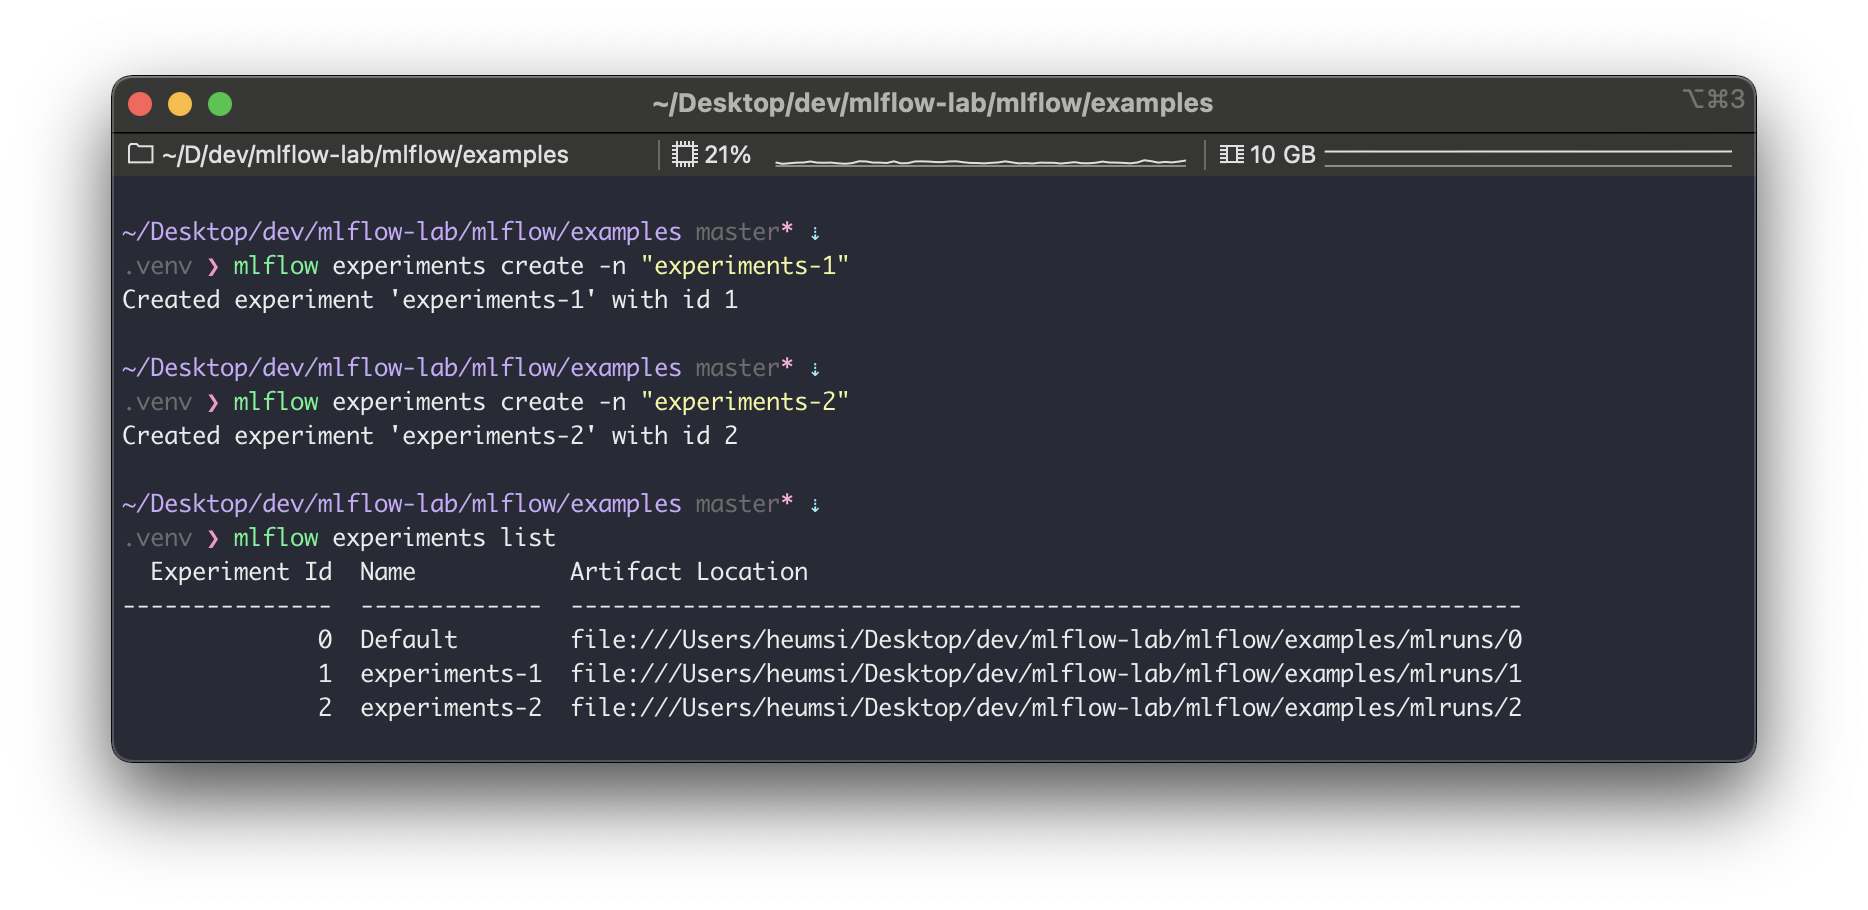Click the artifact path ending in mlruns/1
The width and height of the screenshot is (1868, 910).
1046,674
